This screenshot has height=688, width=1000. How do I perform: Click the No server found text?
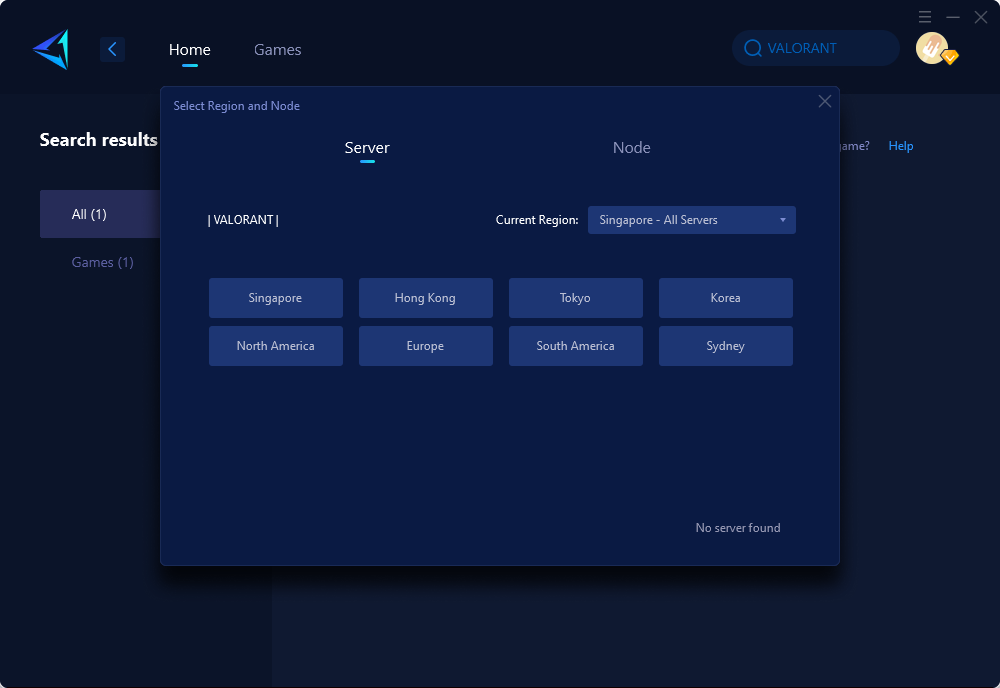[738, 528]
